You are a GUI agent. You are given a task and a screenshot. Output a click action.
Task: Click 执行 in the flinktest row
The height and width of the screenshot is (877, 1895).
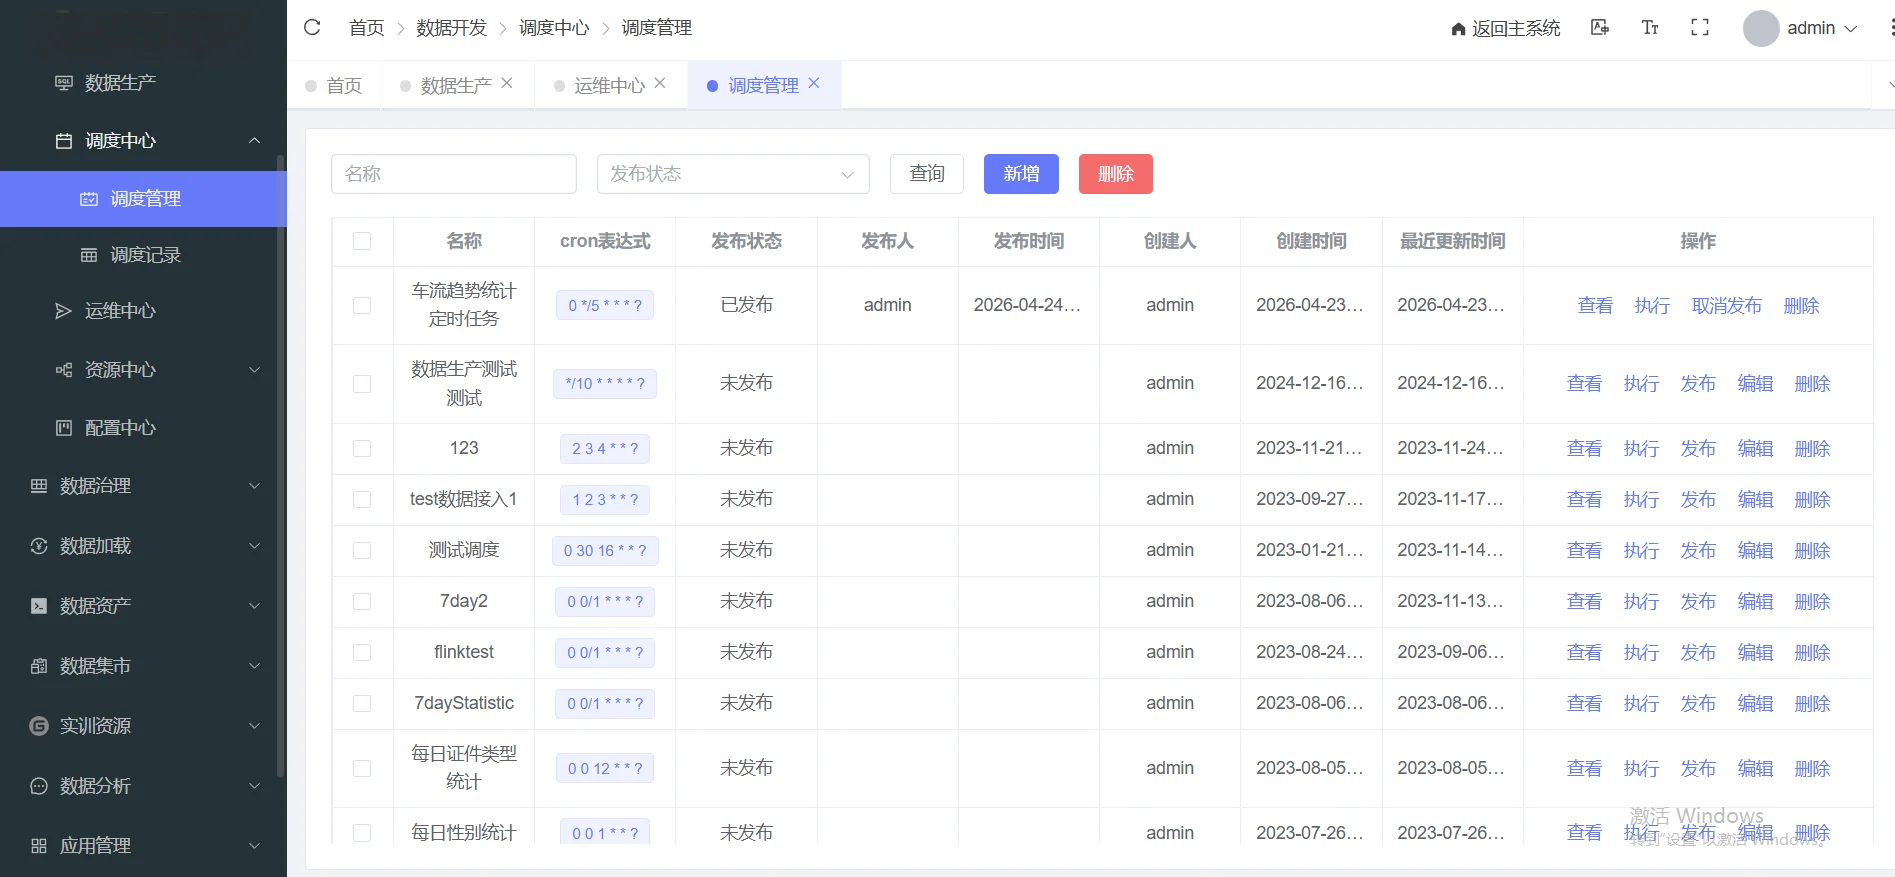1641,653
